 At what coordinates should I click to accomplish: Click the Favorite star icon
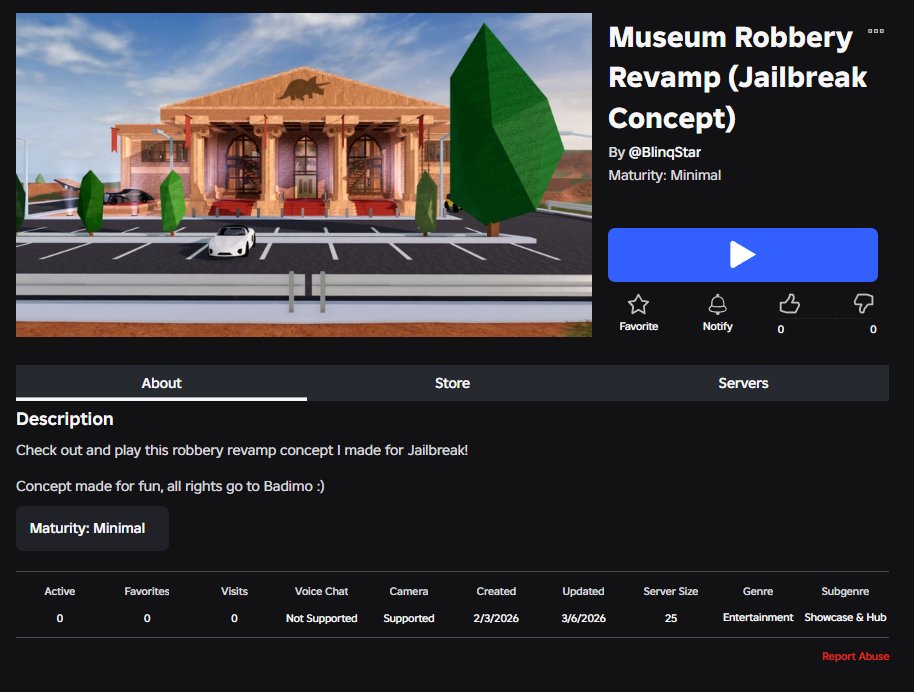tap(638, 304)
